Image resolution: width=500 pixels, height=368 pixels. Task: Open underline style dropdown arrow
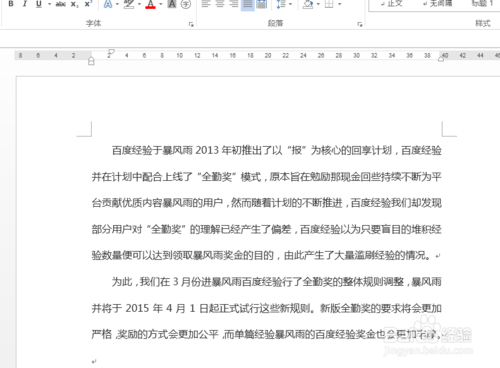pyautogui.click(x=49, y=4)
